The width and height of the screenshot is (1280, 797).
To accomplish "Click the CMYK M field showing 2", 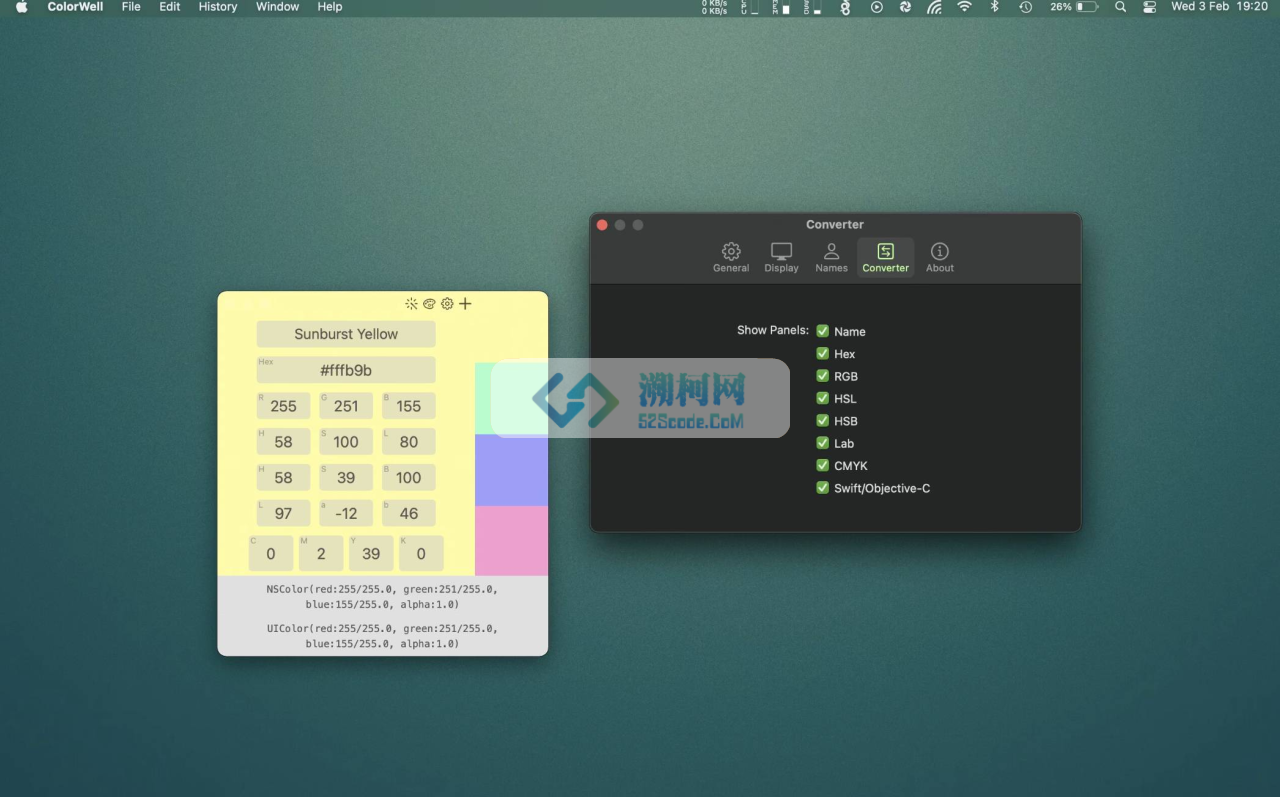I will point(321,553).
